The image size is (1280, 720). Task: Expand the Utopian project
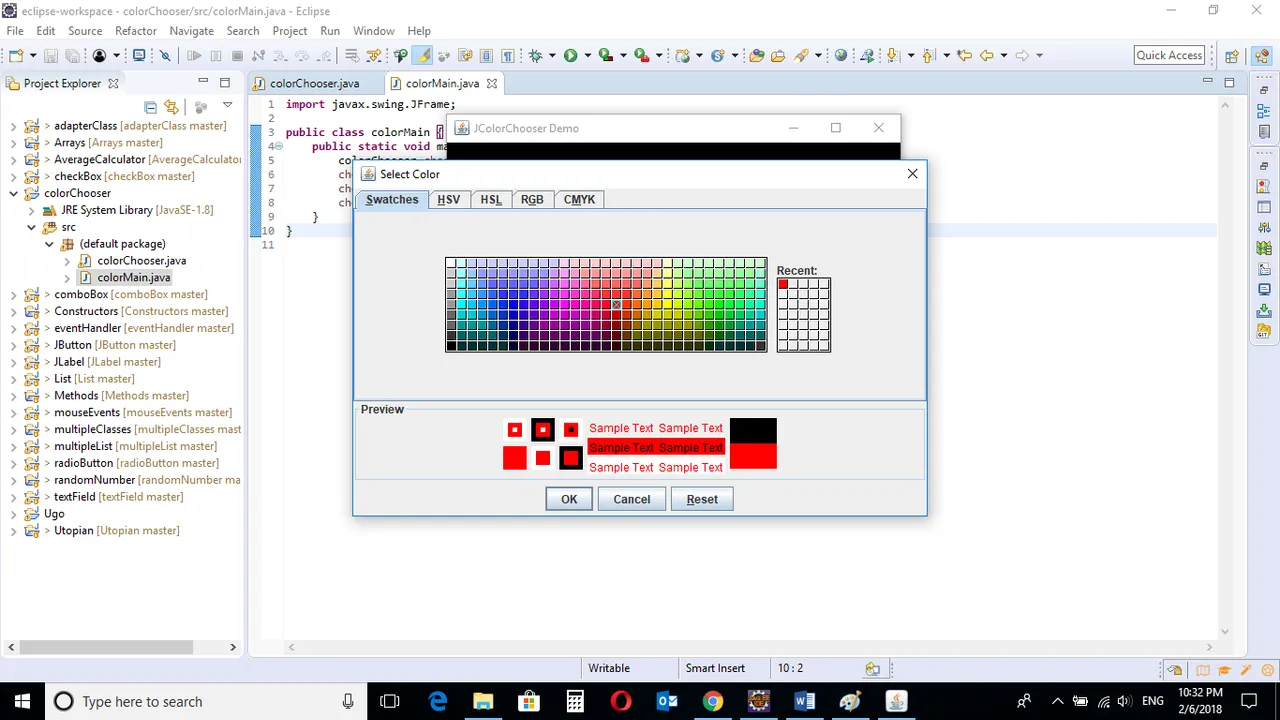point(13,530)
